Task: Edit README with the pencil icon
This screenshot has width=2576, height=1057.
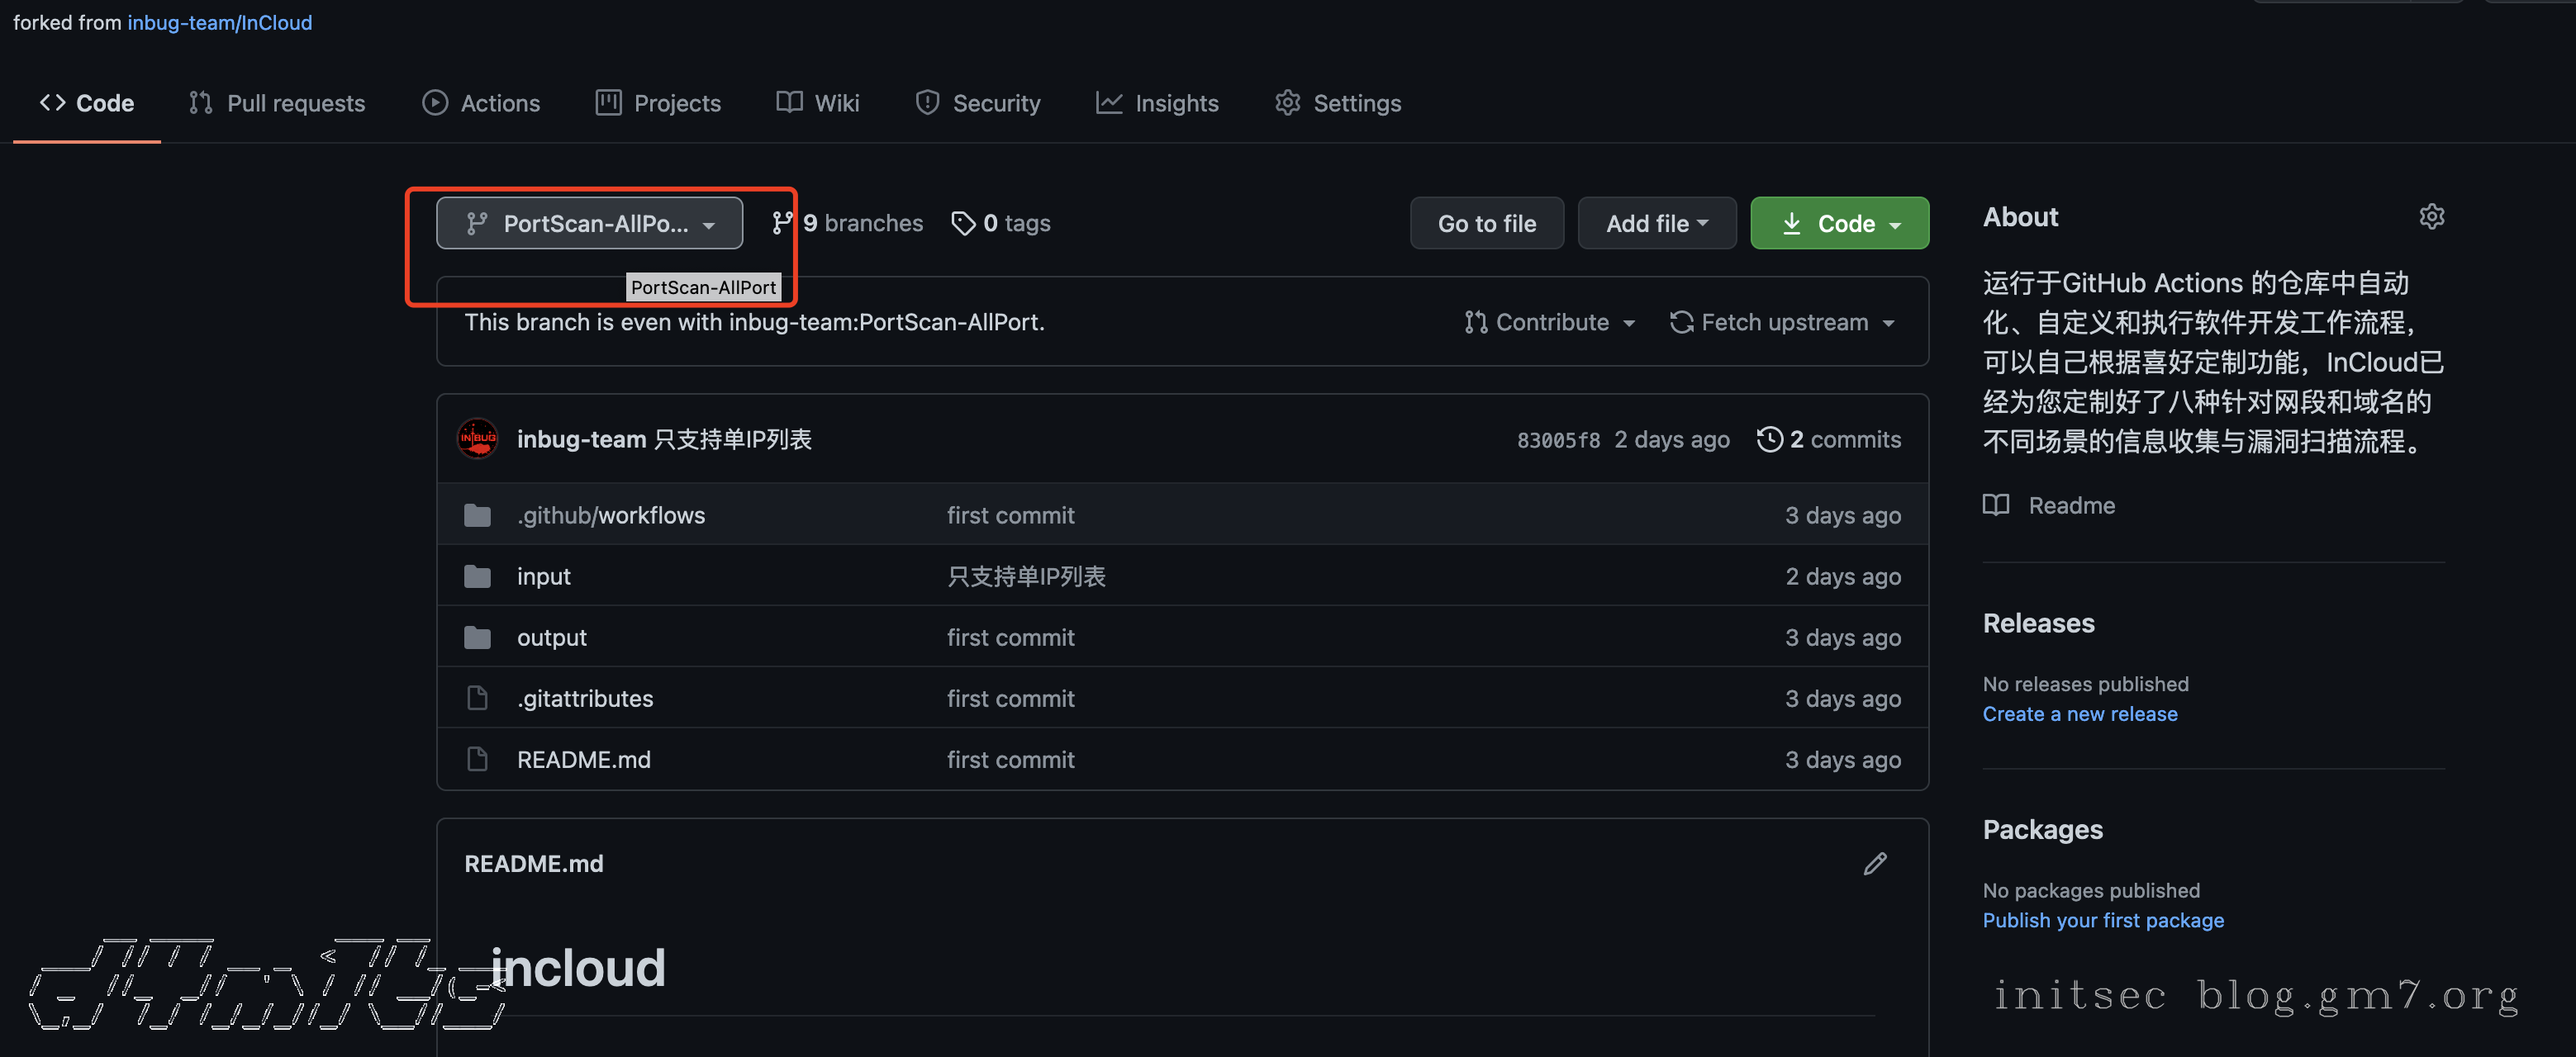Action: tap(1875, 864)
